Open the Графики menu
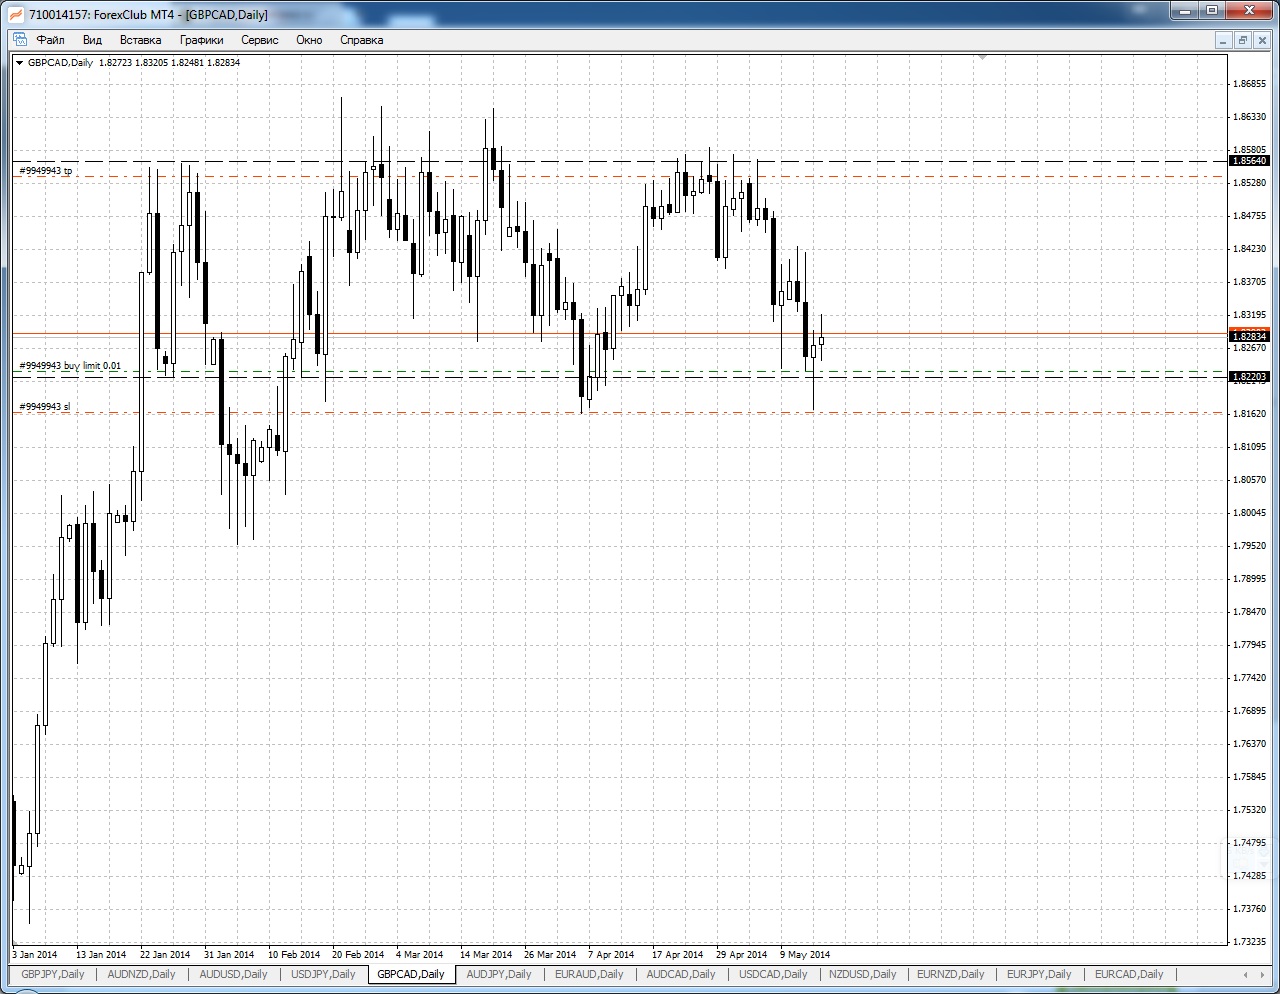 click(201, 40)
